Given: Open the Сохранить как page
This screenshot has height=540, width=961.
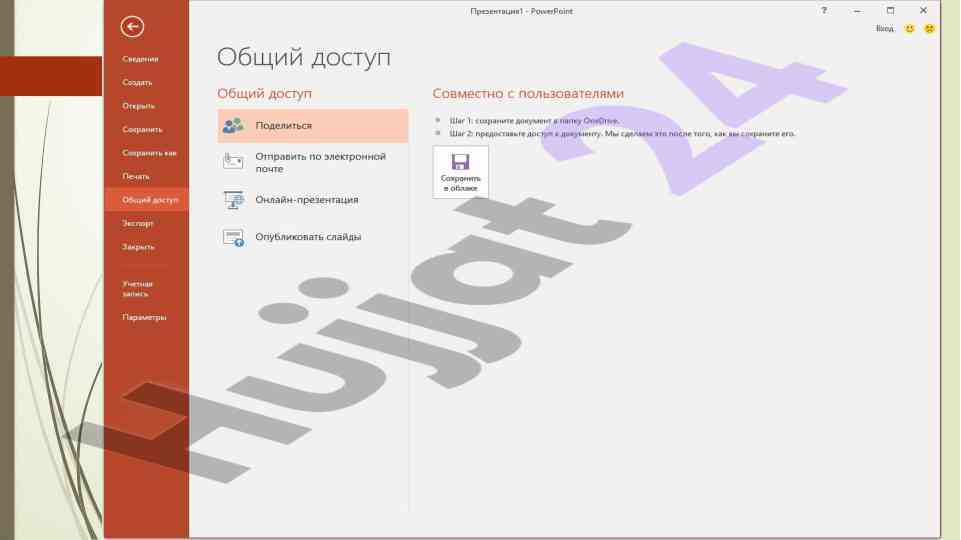Looking at the screenshot, I should (149, 153).
